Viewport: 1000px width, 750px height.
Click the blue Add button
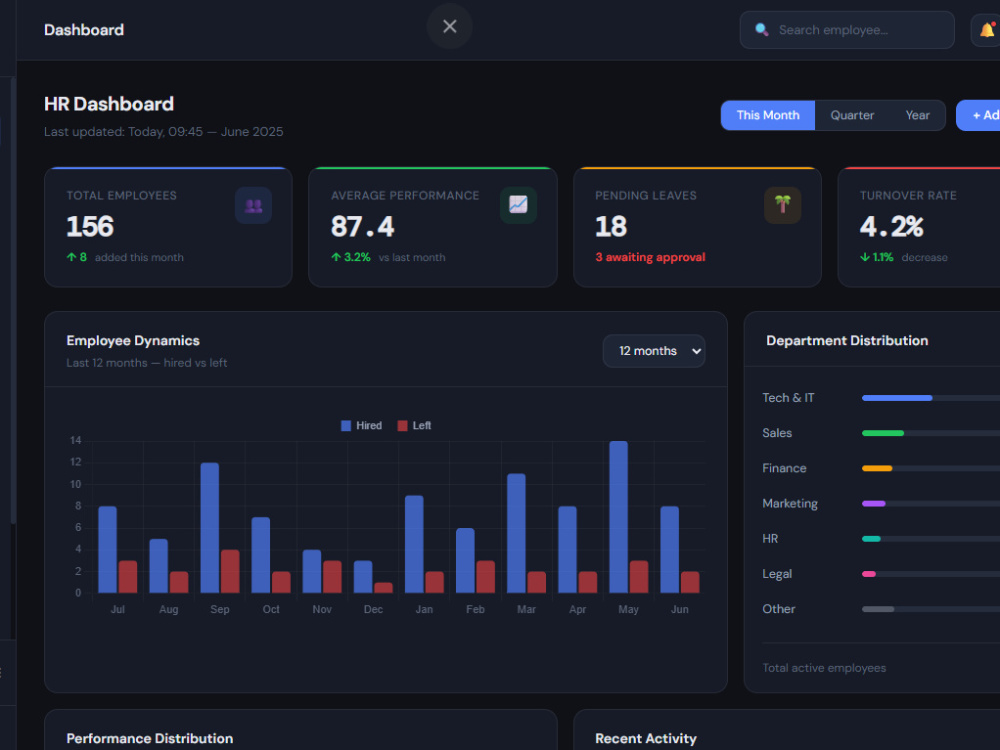[978, 115]
